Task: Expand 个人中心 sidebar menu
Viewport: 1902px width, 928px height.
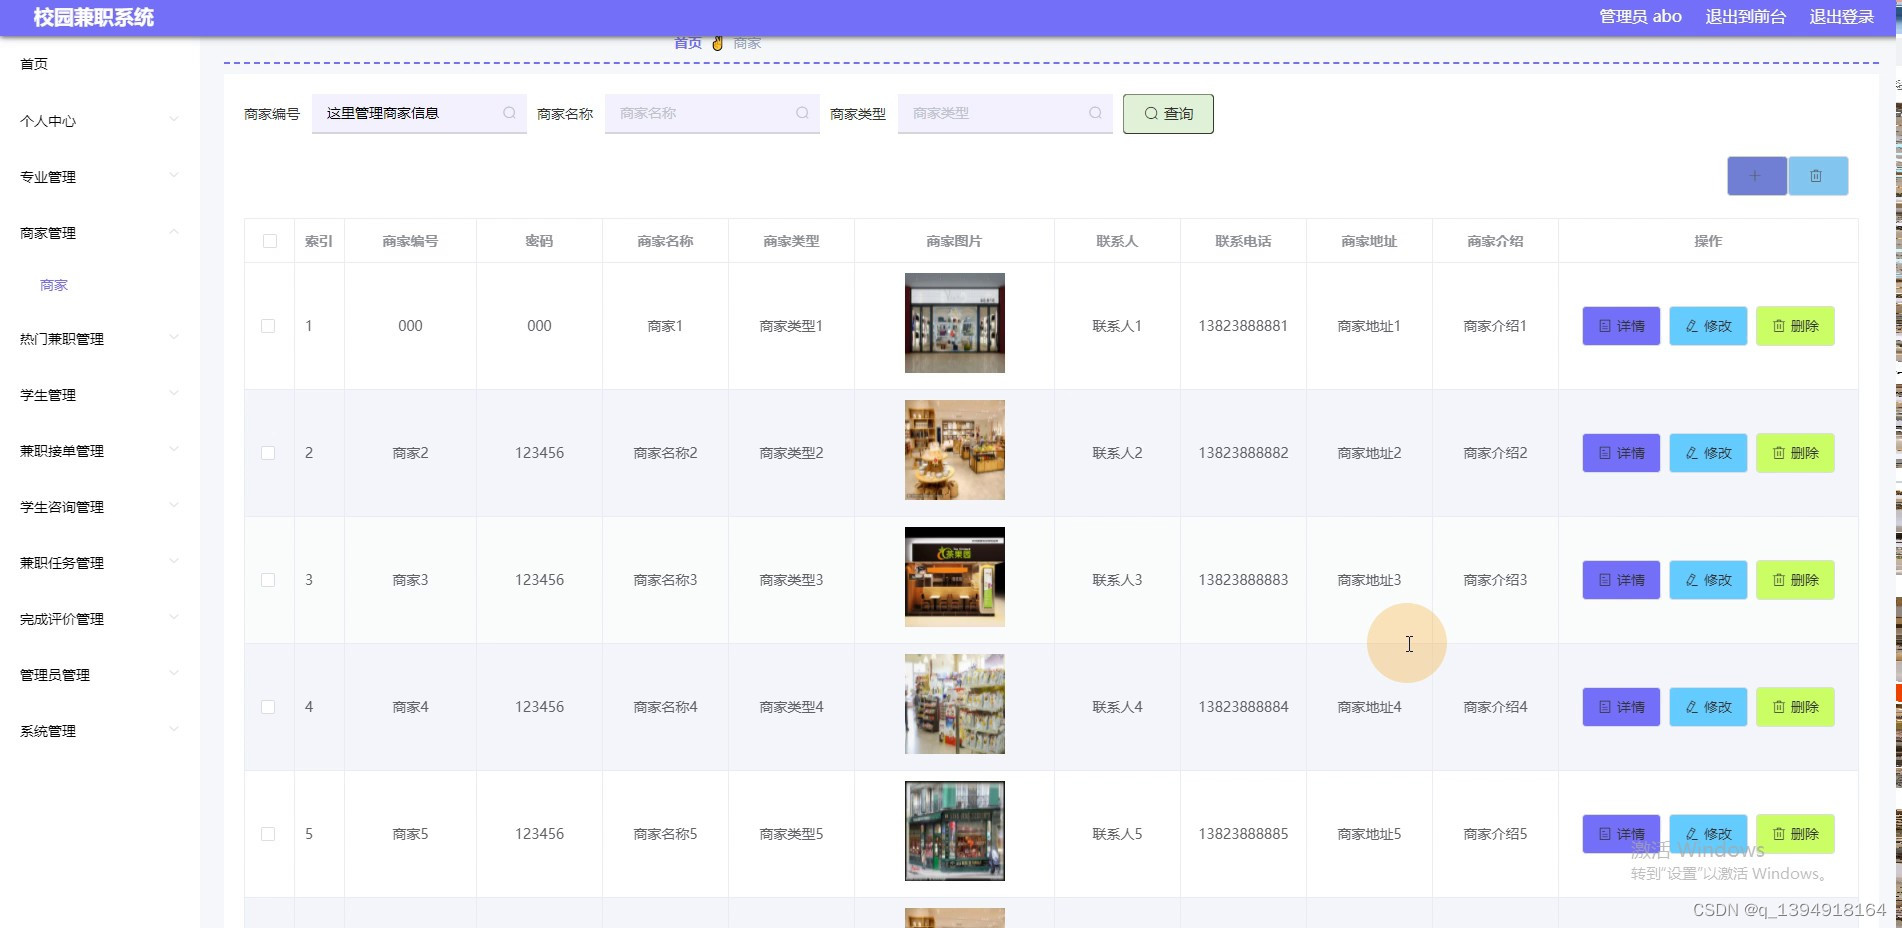Action: pos(100,121)
